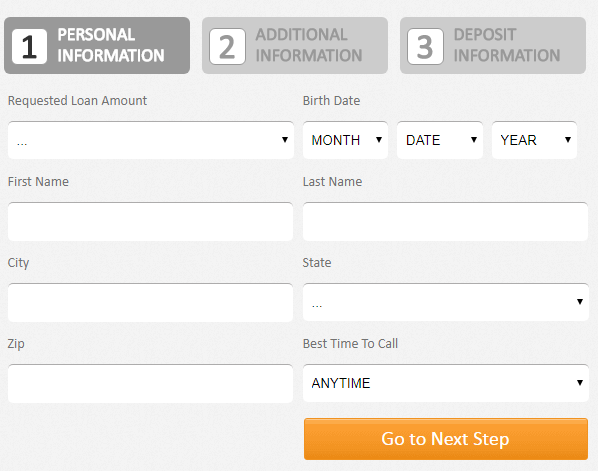The height and width of the screenshot is (471, 598).
Task: Click into the Zip text field
Action: (150, 384)
